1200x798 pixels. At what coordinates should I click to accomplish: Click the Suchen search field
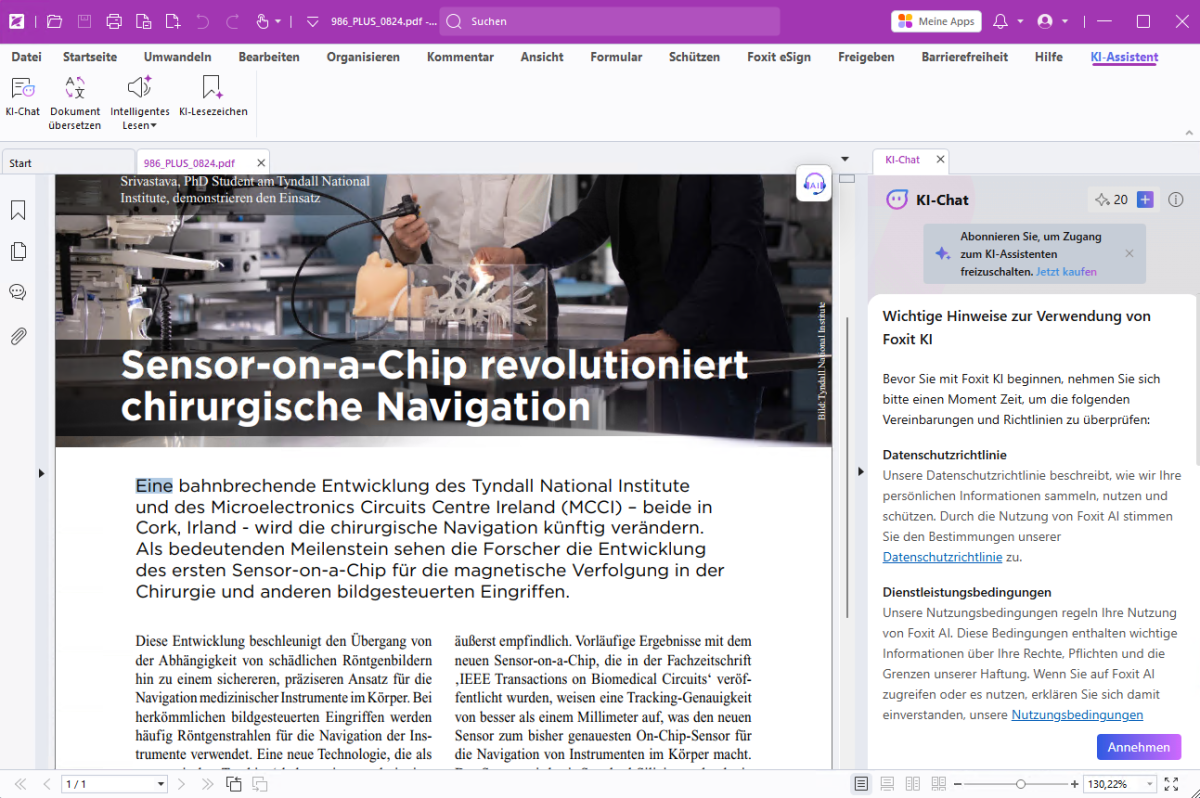(x=610, y=21)
